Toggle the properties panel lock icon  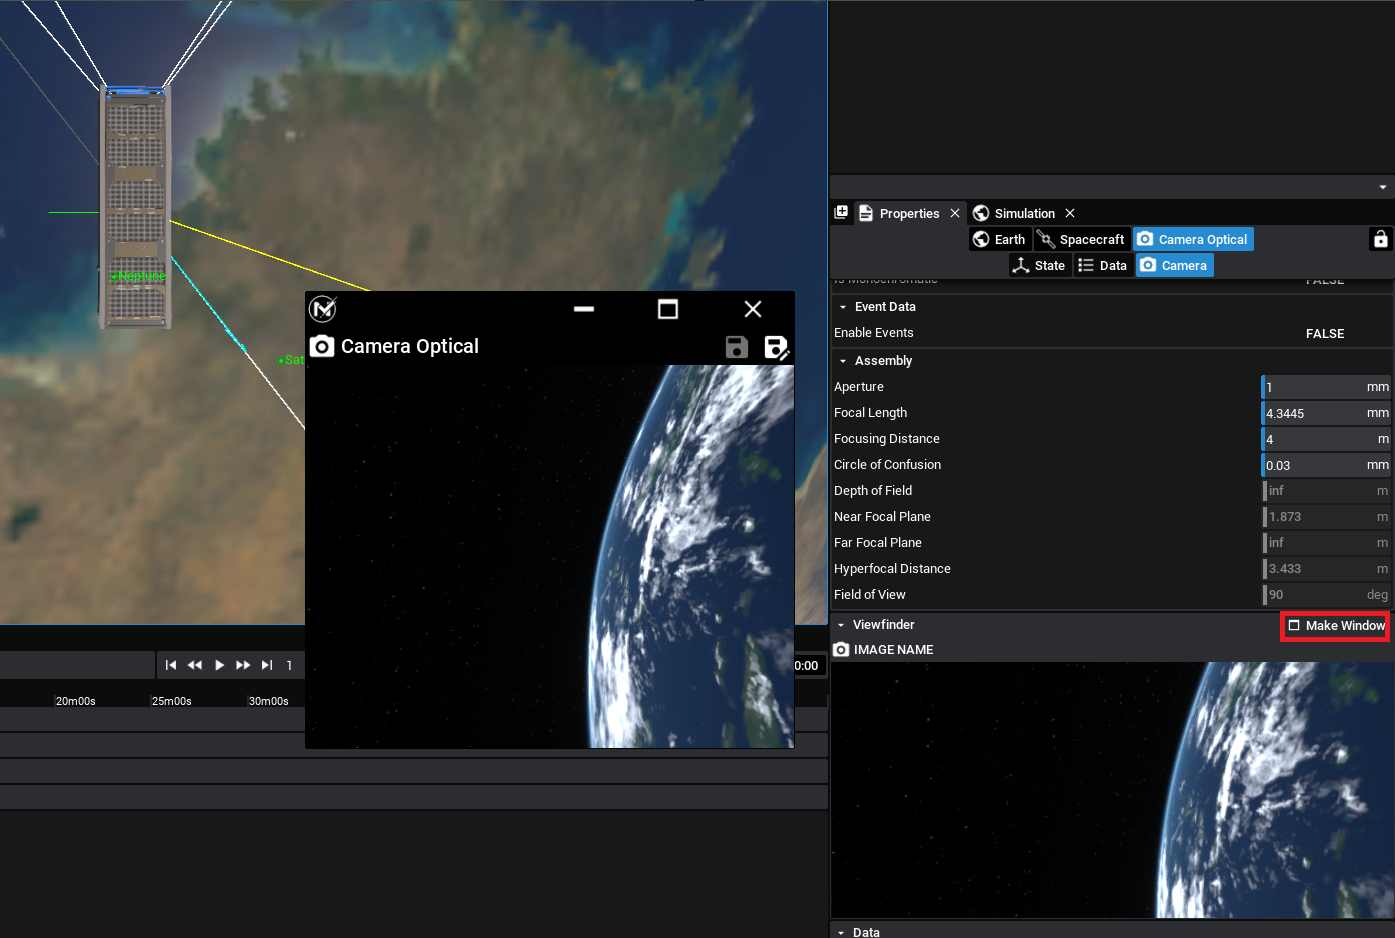tap(1380, 239)
